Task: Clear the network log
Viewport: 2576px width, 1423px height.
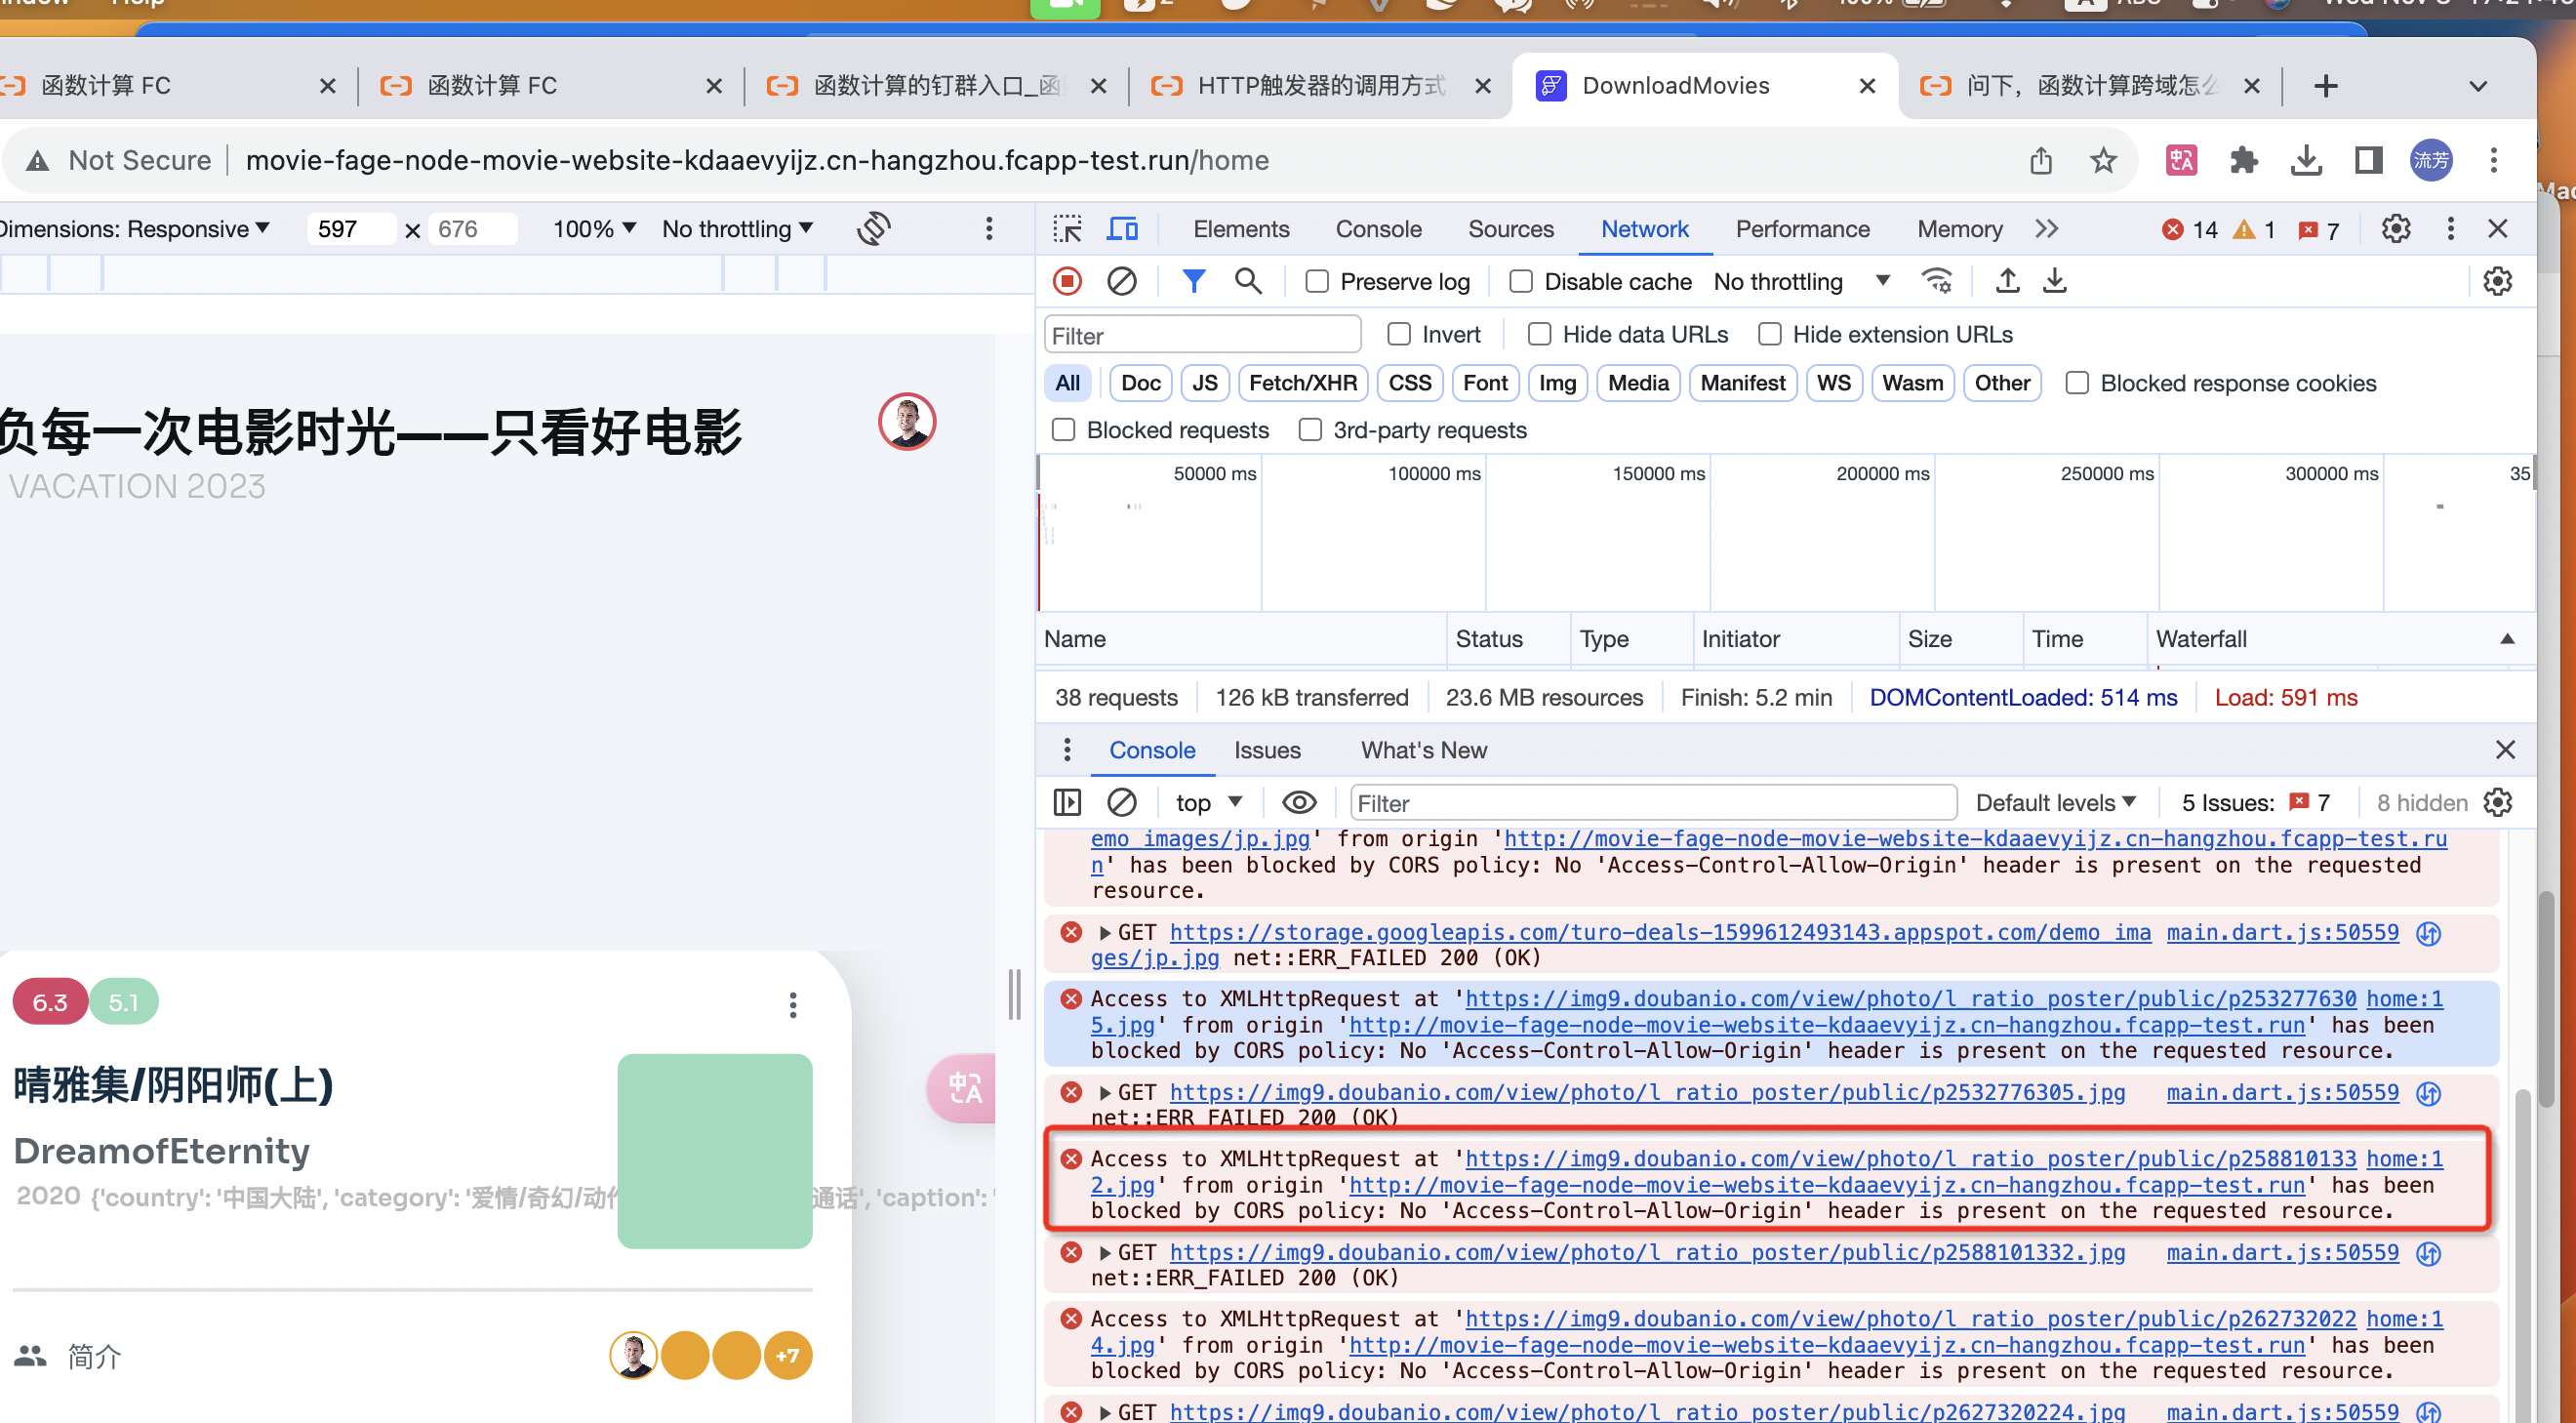Action: [x=1121, y=281]
